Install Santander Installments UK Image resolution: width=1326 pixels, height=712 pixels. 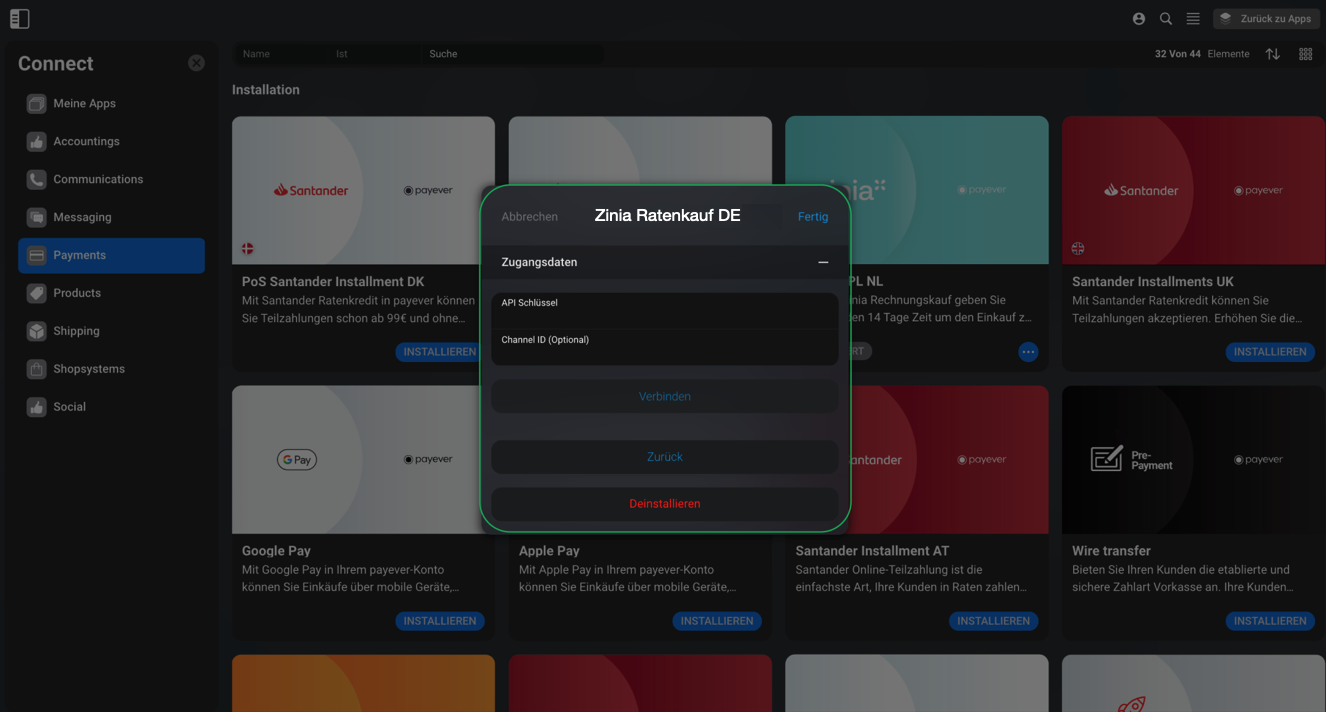[1270, 352]
